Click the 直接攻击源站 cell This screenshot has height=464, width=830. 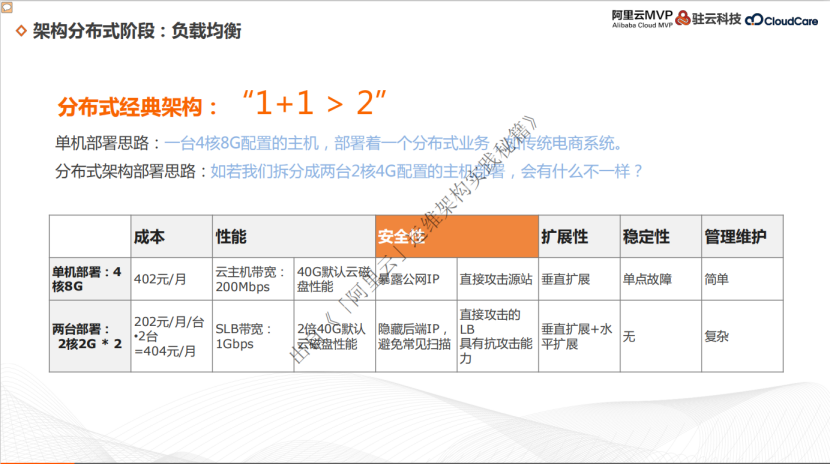498,279
